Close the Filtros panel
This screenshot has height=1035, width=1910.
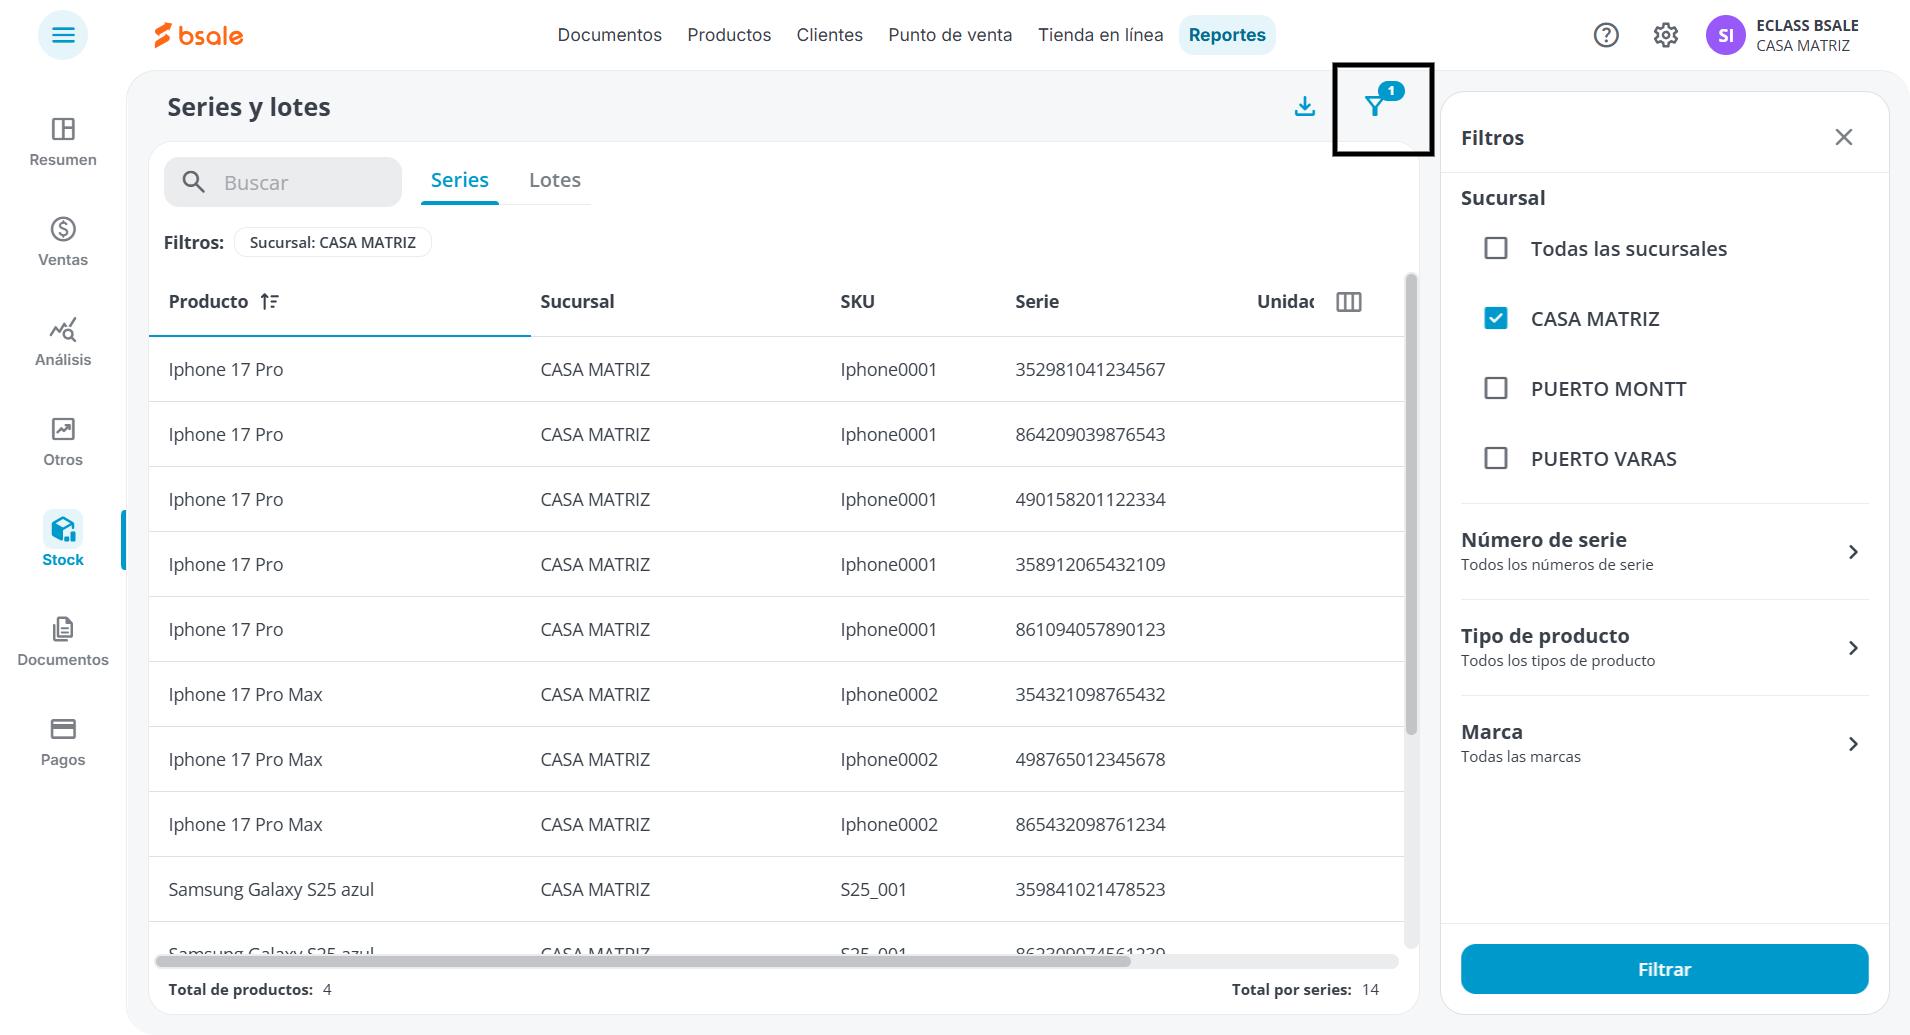click(x=1844, y=137)
